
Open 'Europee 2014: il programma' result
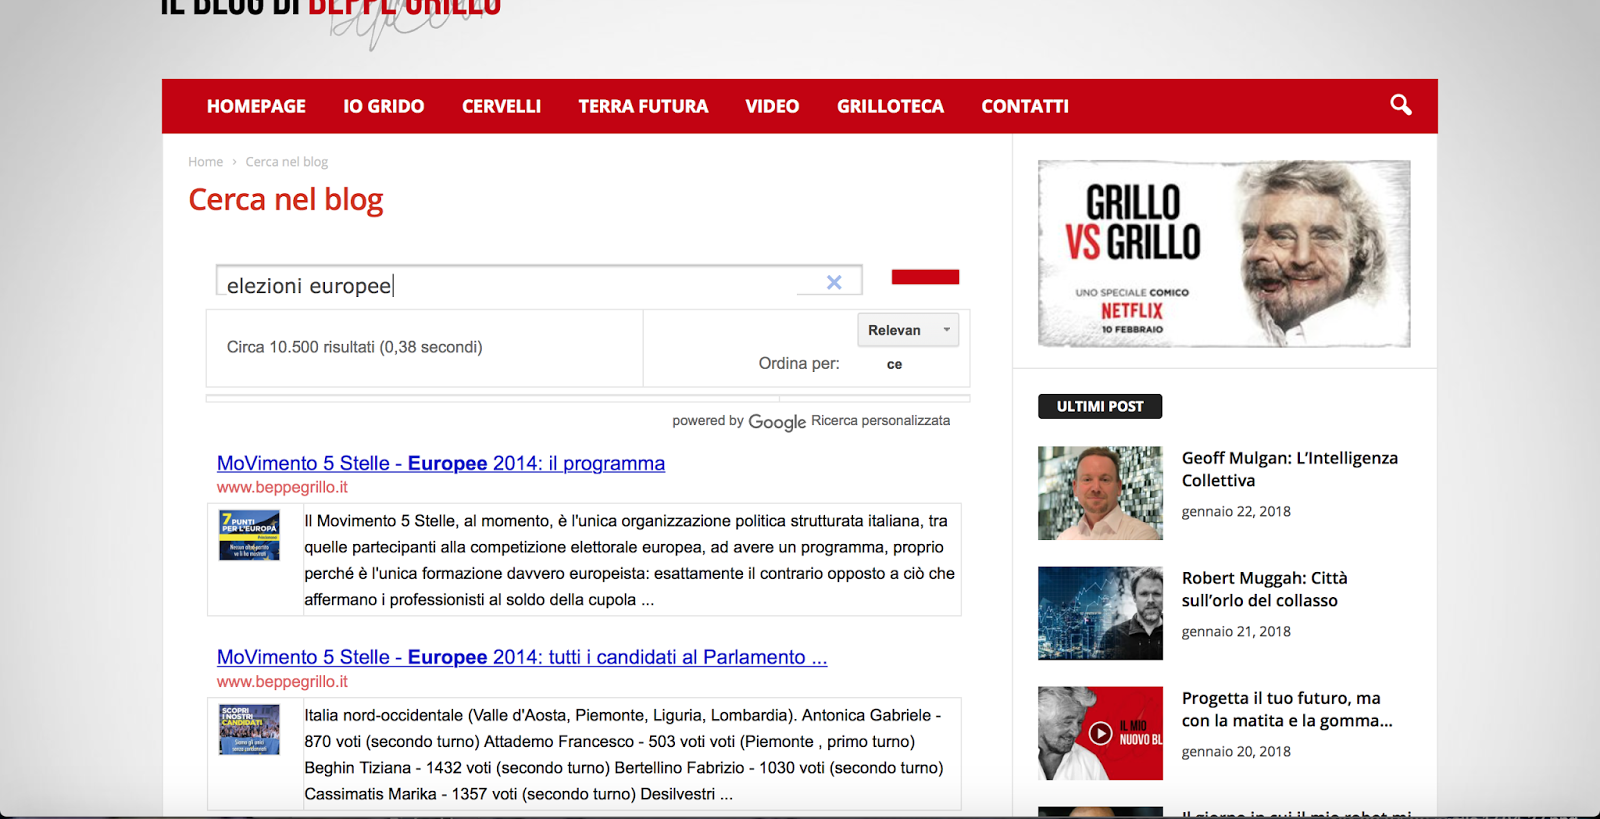(441, 463)
